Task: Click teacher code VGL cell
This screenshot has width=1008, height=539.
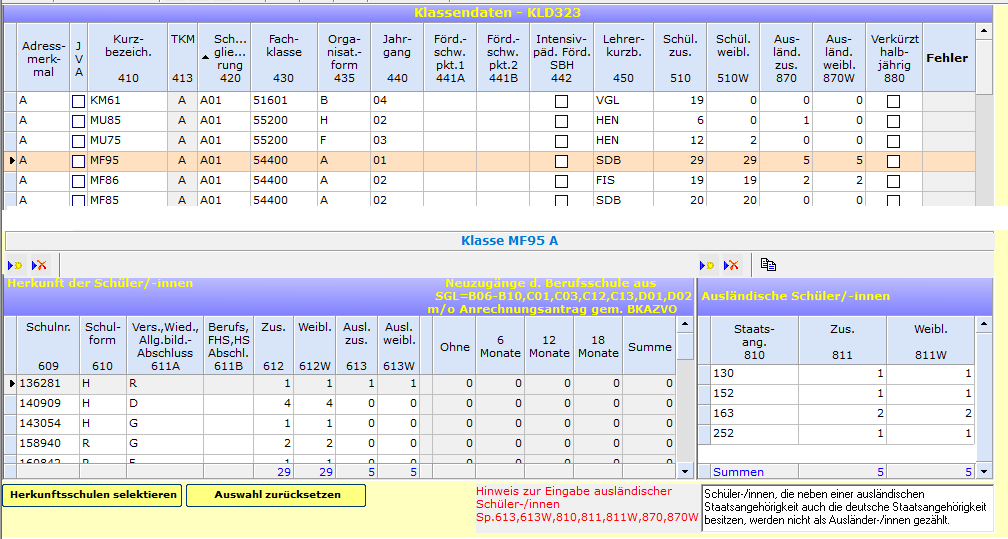Action: pyautogui.click(x=623, y=100)
